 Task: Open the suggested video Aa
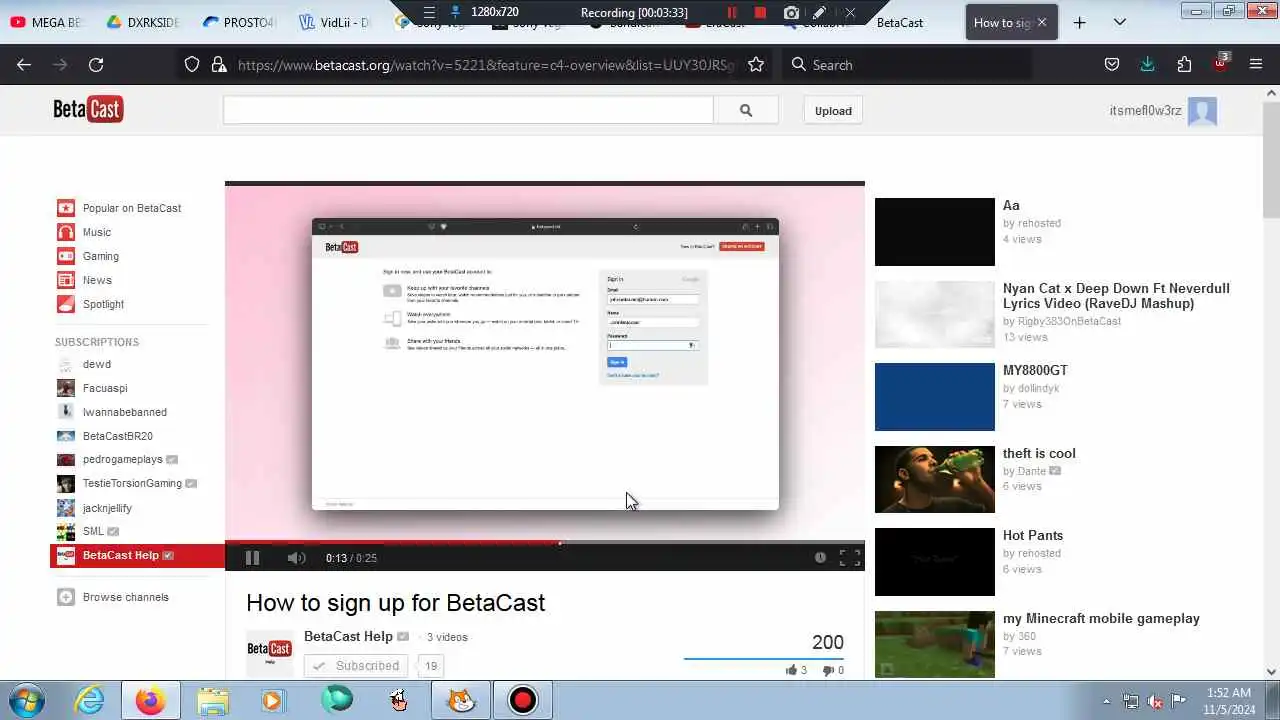[x=1011, y=205]
